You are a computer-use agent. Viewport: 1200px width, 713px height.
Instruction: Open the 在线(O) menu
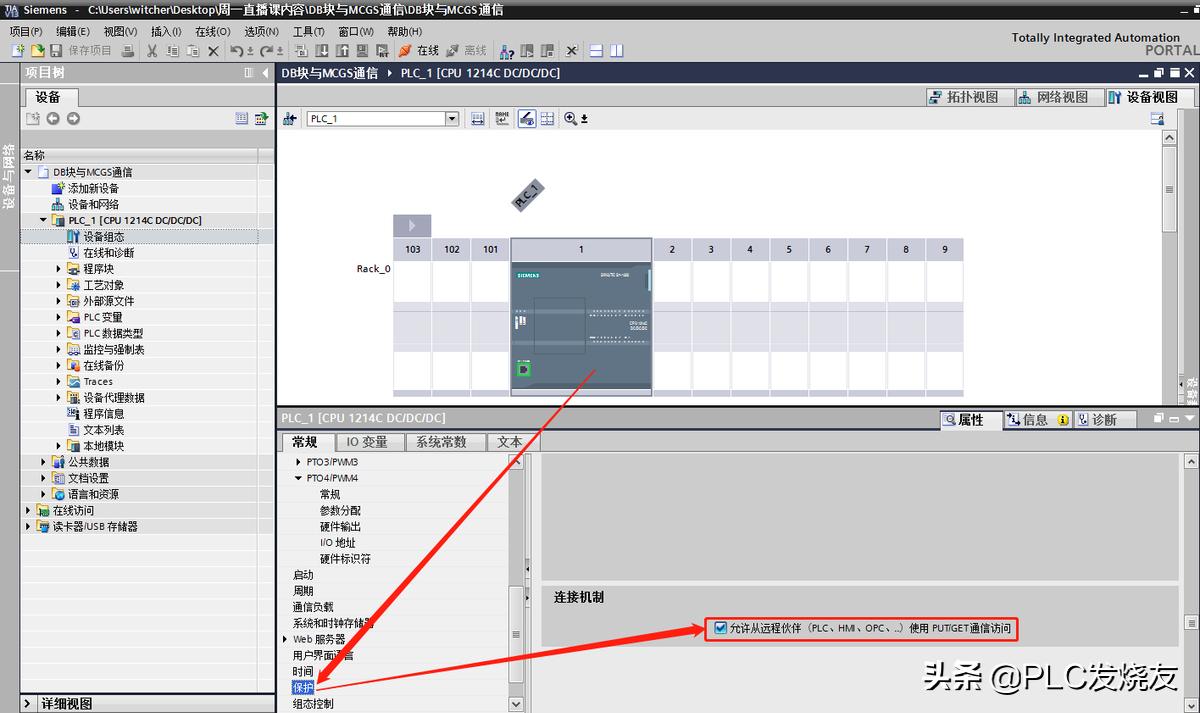click(x=213, y=31)
